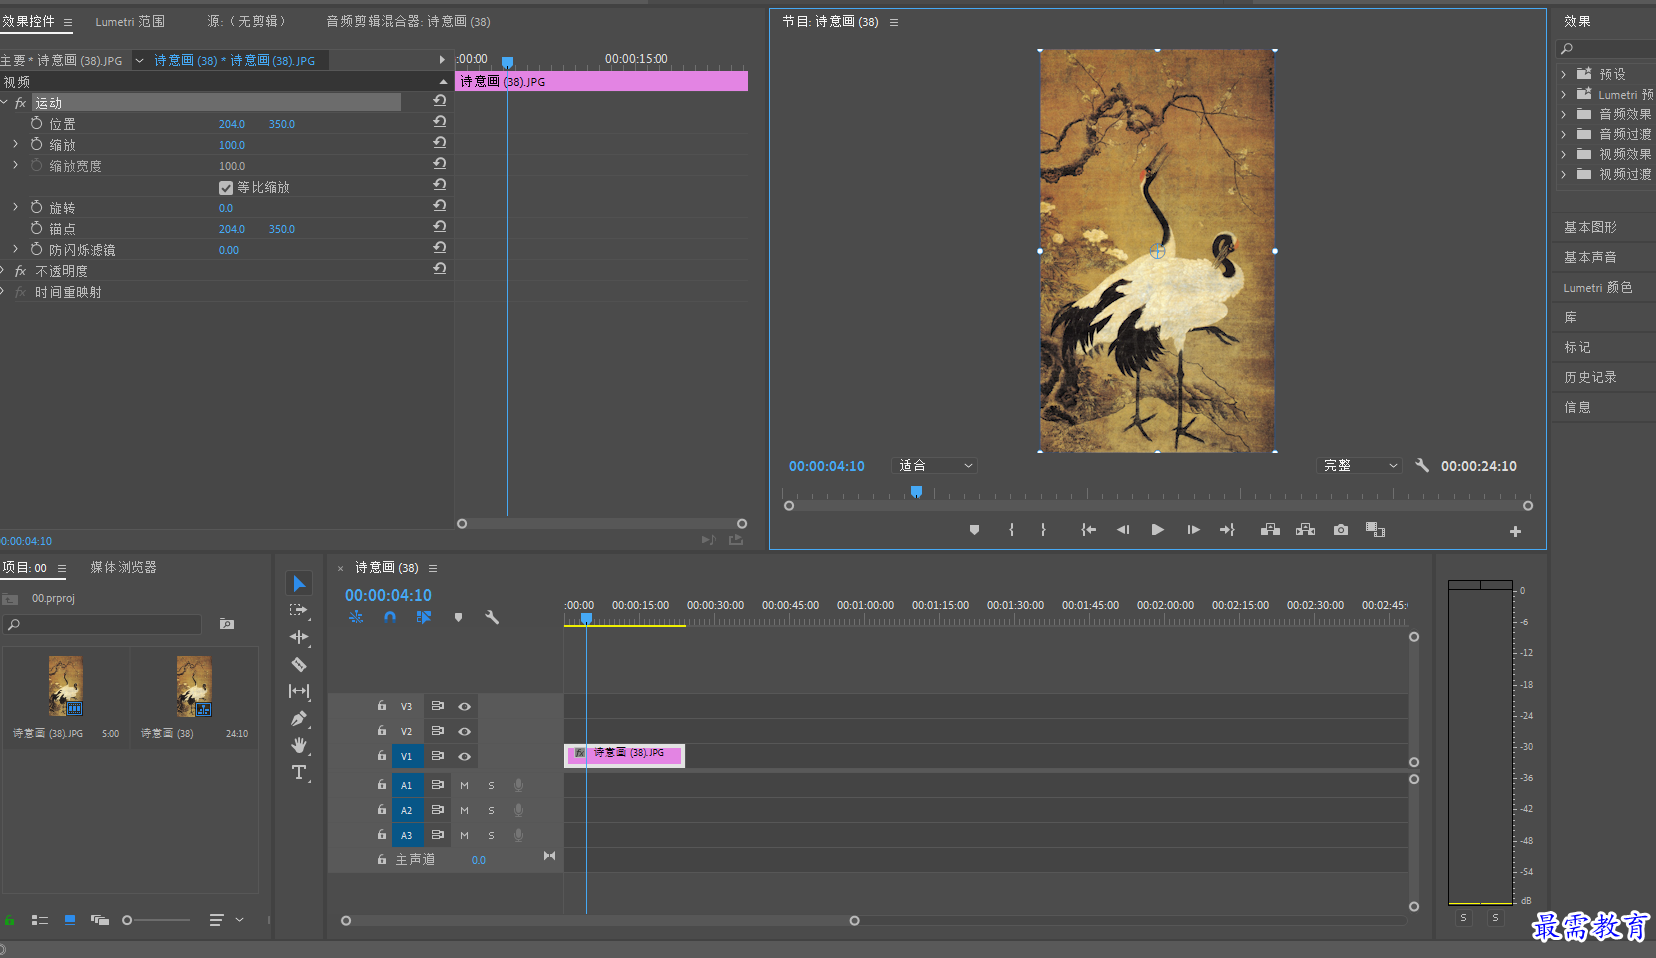Expand the 视频过渡 folder
This screenshot has height=958, width=1656.
point(1564,174)
